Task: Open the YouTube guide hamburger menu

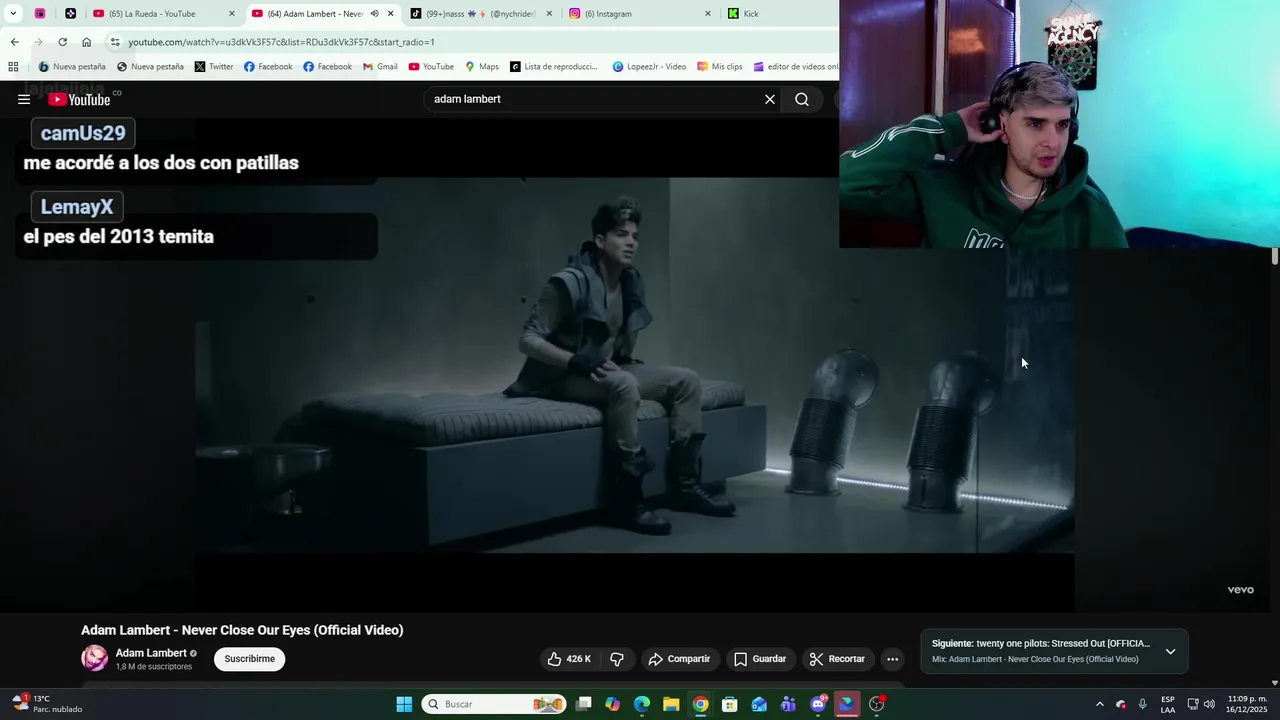Action: [x=24, y=99]
